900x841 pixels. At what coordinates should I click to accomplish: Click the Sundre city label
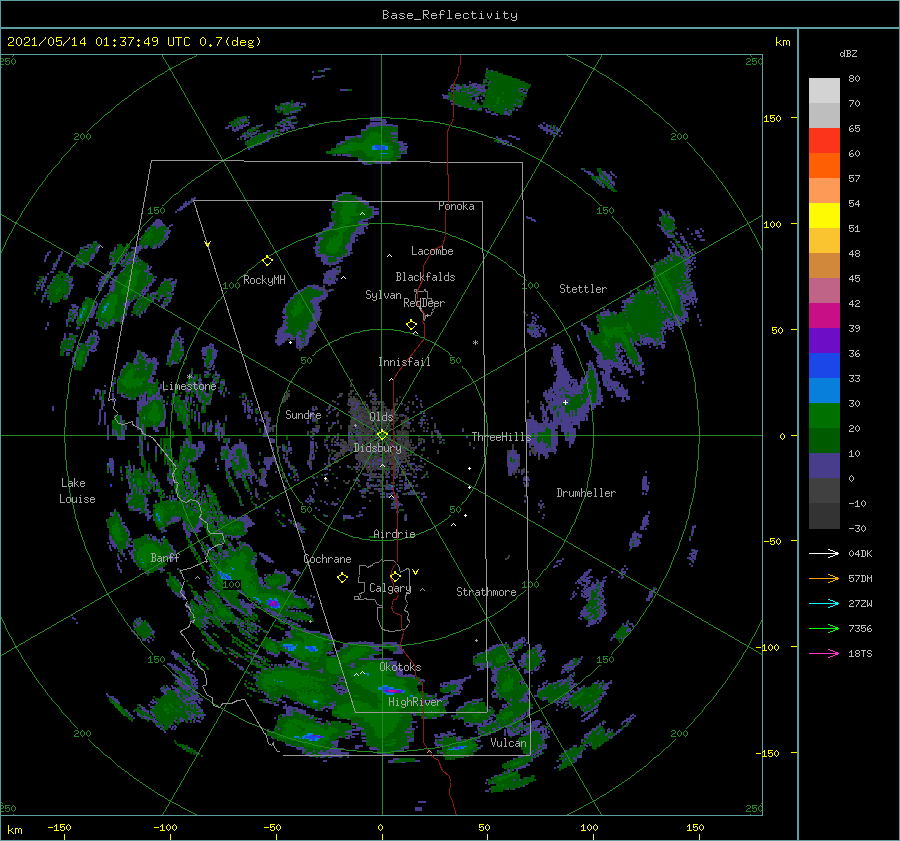[303, 414]
